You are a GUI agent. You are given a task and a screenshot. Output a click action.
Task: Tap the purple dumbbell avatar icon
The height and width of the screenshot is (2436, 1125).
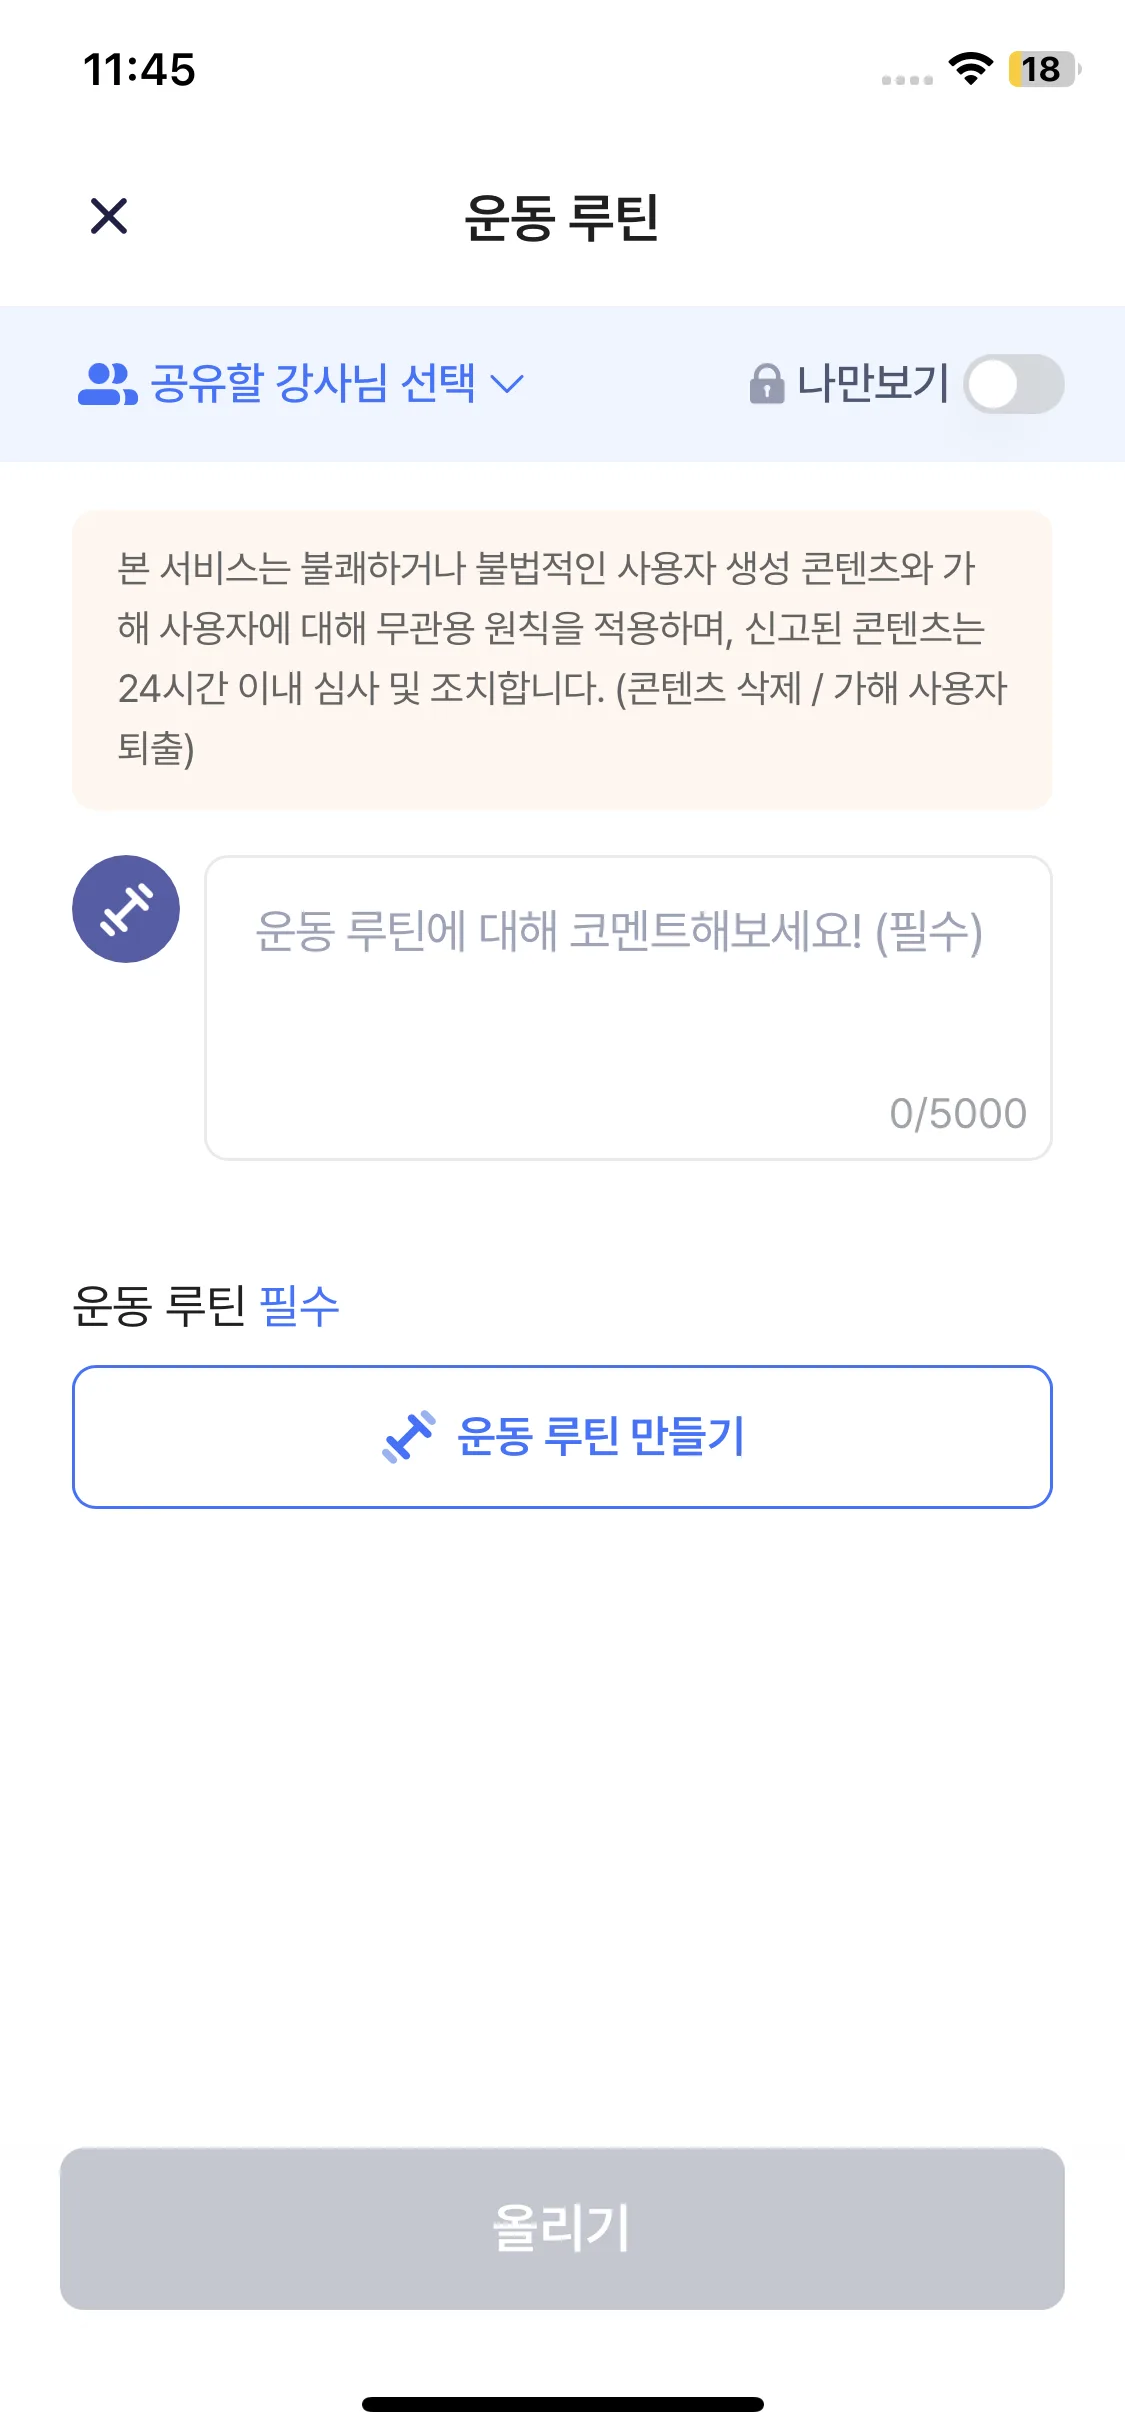click(126, 909)
